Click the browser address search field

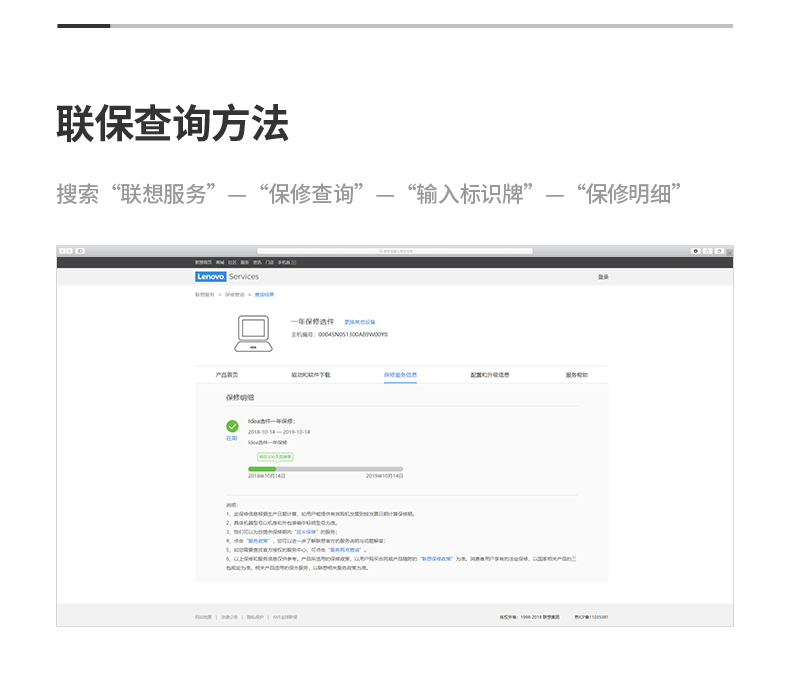(395, 251)
